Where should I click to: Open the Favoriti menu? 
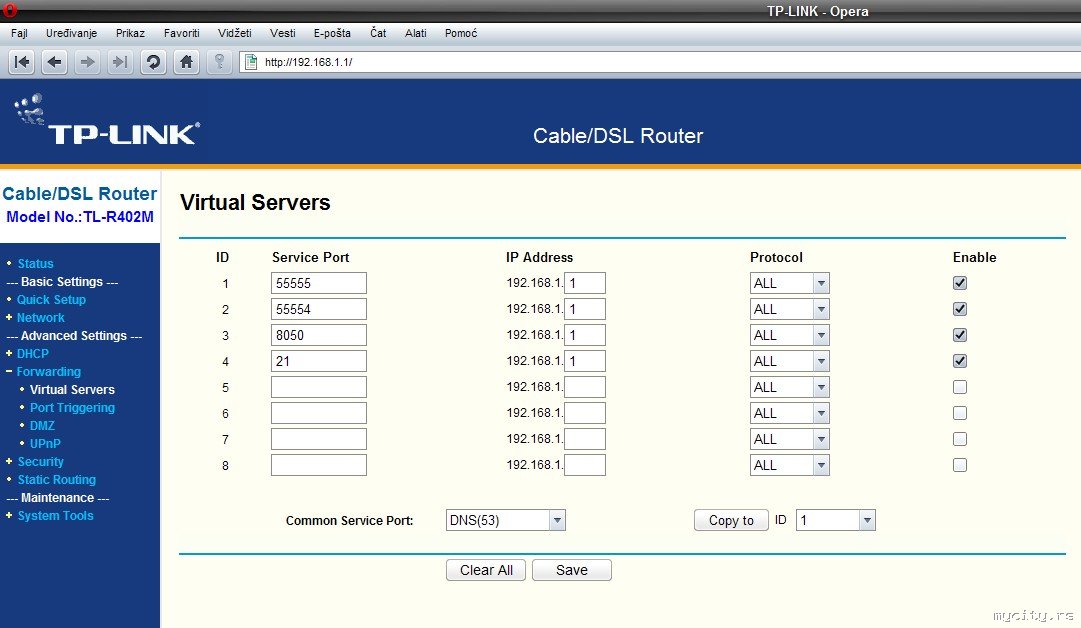click(x=181, y=33)
